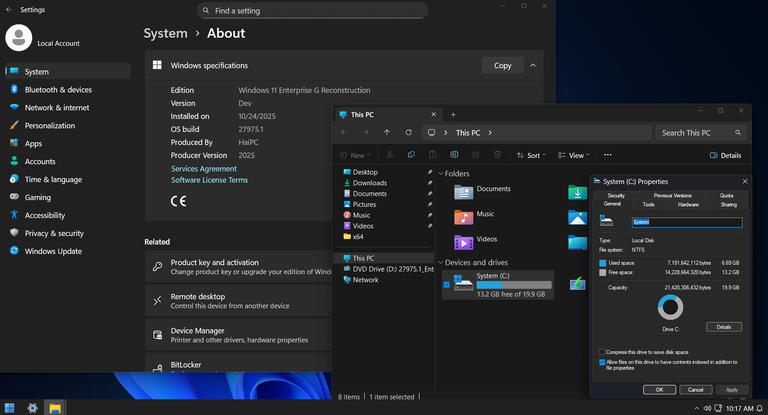Open the Music folder icon under Folders
Viewport: 768px width, 415px height.
click(x=463, y=217)
